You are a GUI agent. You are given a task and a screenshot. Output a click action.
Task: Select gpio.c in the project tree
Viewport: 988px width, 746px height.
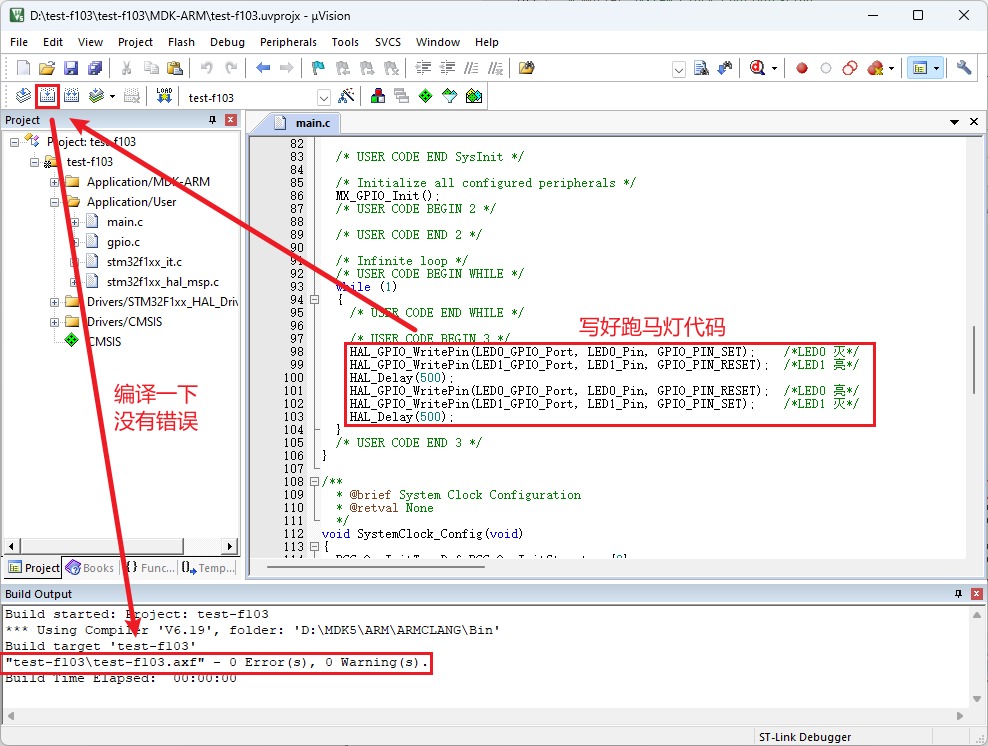coord(124,242)
